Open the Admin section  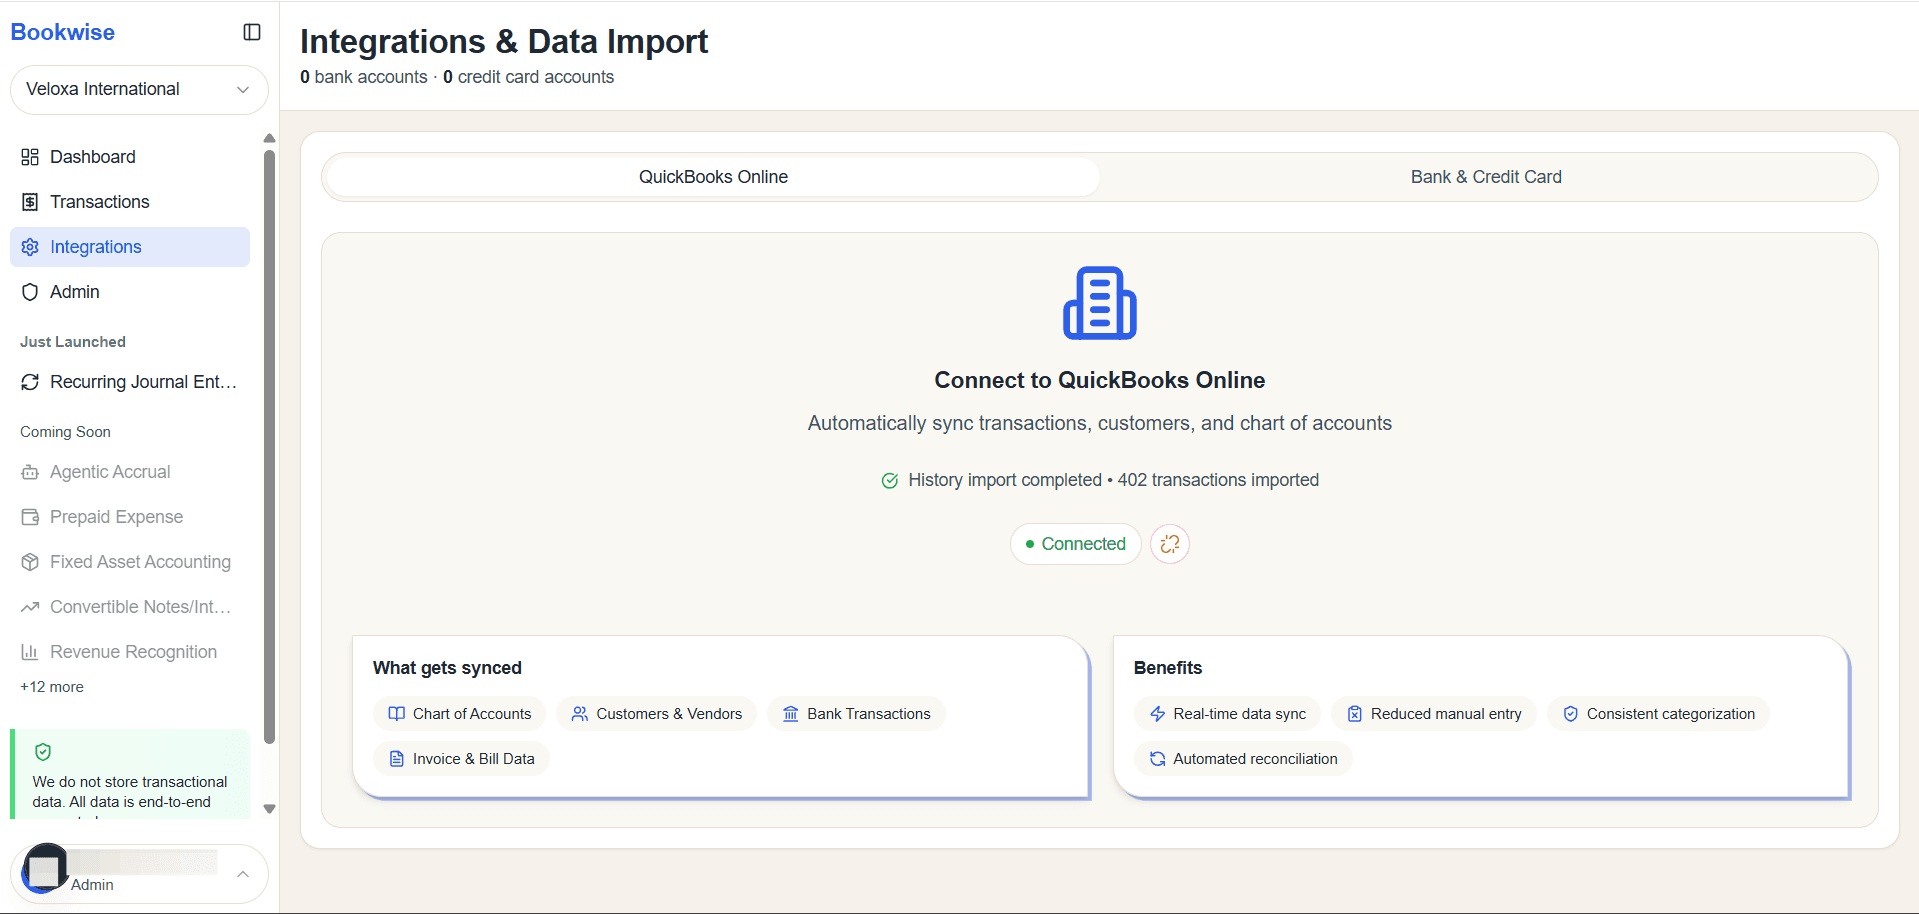130,292
